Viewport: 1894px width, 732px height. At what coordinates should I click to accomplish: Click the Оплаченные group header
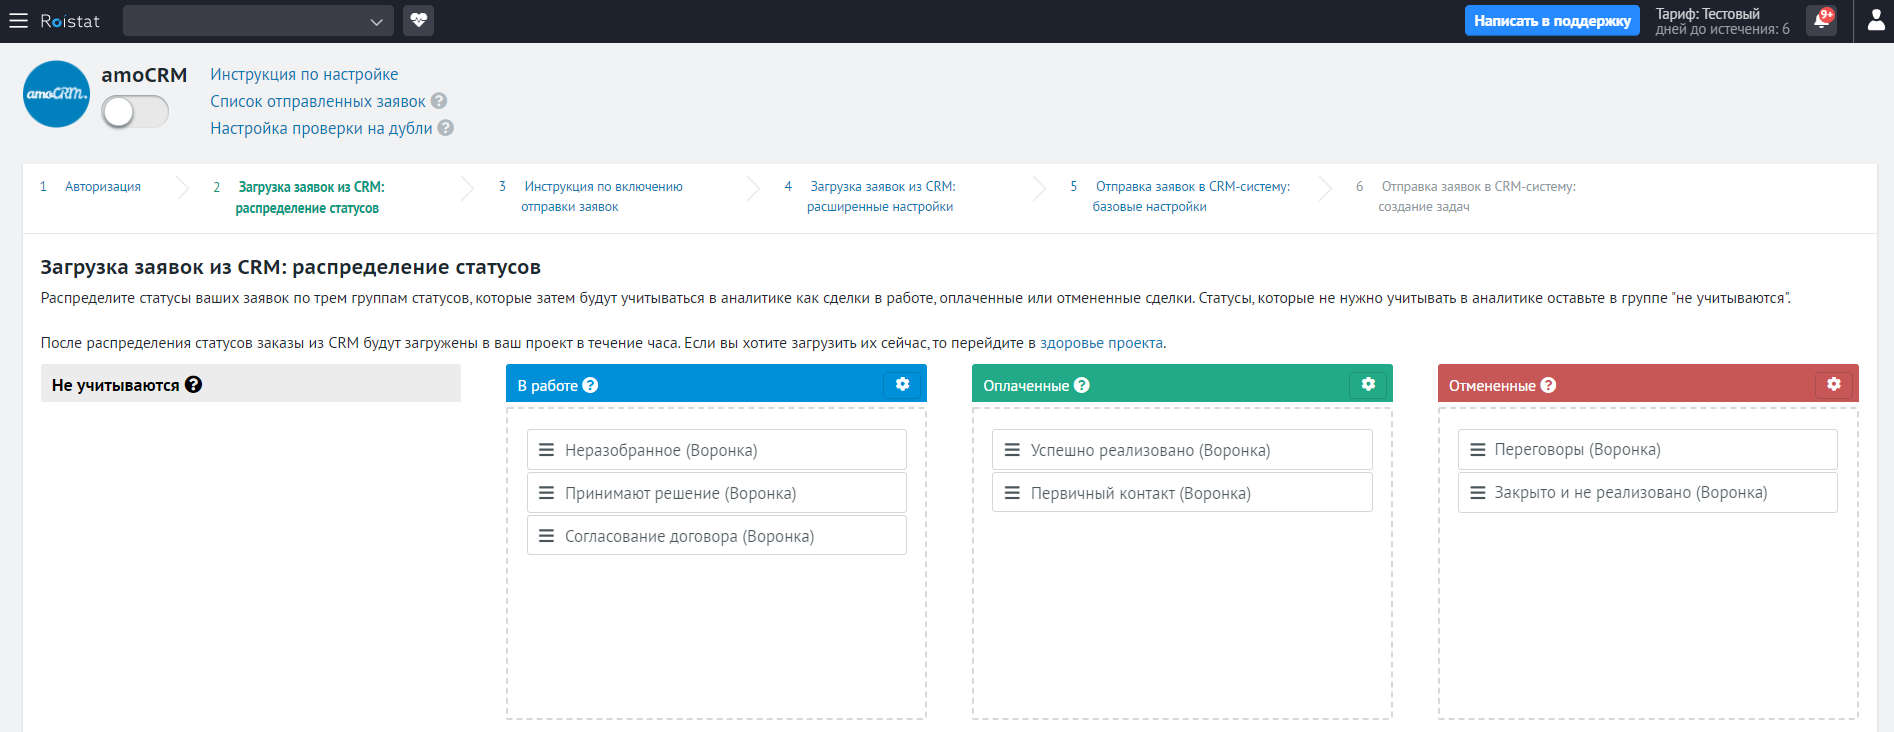(x=1182, y=384)
